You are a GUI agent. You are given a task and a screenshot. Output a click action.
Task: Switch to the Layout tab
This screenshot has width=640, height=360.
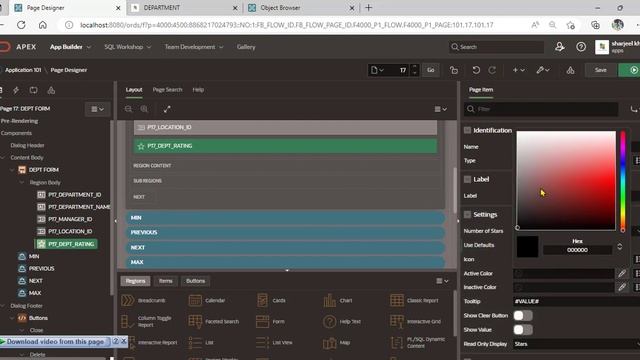[x=134, y=90]
